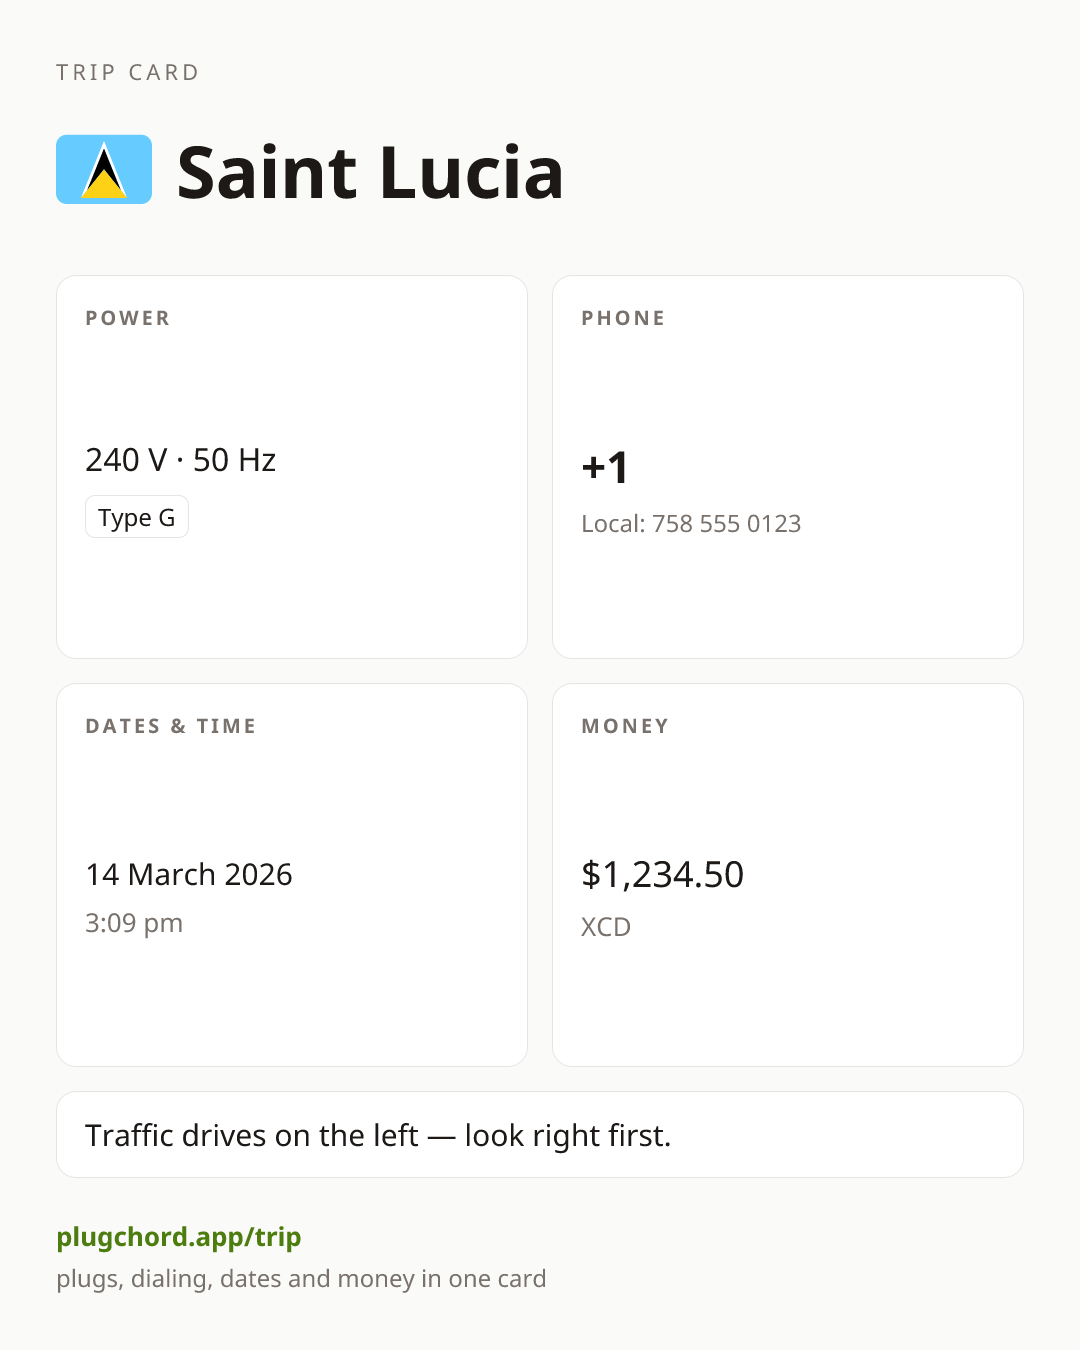Click the TRIP CARD header label
The height and width of the screenshot is (1350, 1080).
point(128,72)
